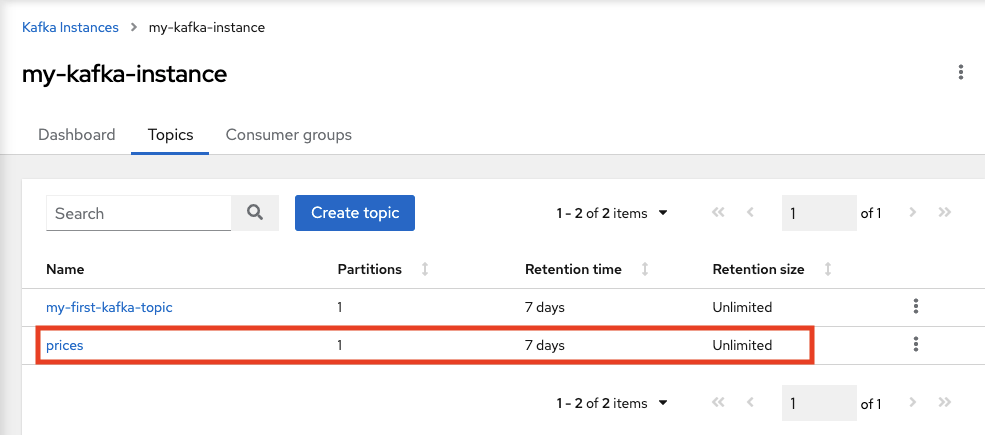Go to last page in bottom pagination
Image resolution: width=985 pixels, height=435 pixels.
pos(944,403)
